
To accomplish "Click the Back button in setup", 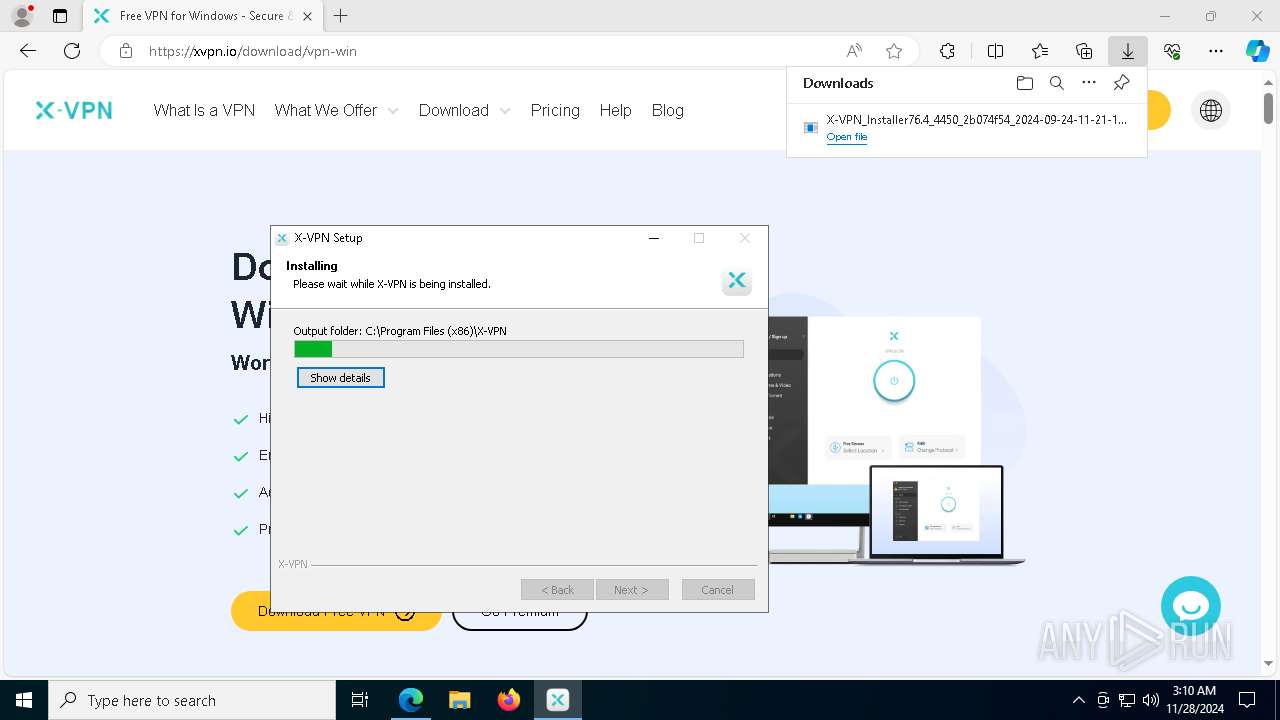I will click(x=557, y=590).
